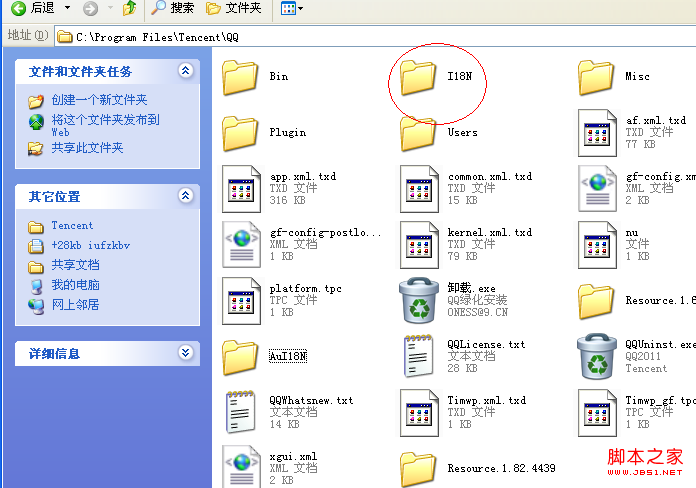The image size is (696, 488).
Task: Select Timwp_gf.tpc file icon
Action: coord(597,413)
